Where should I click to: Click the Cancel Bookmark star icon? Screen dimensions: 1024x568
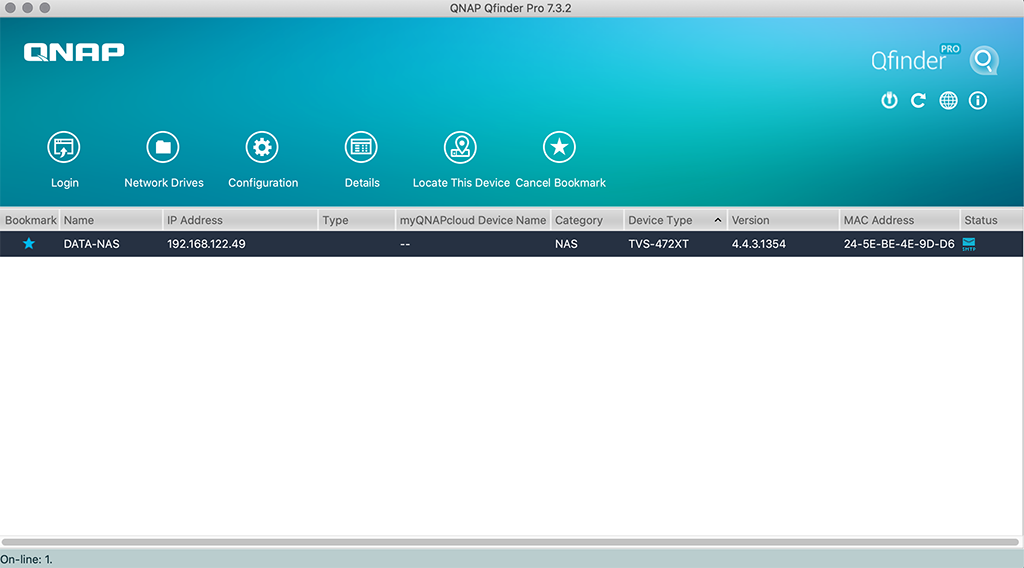(560, 147)
